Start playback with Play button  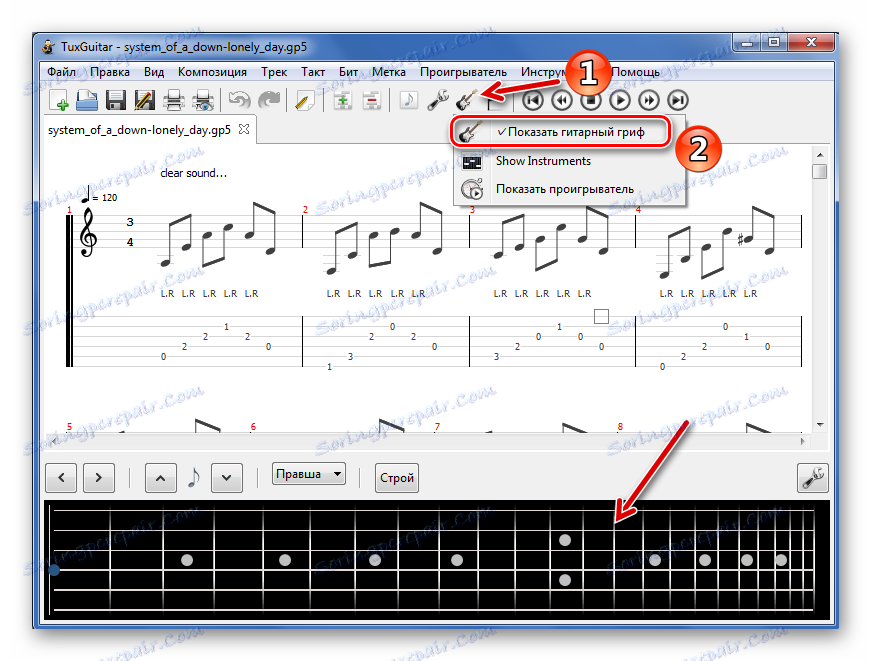620,101
